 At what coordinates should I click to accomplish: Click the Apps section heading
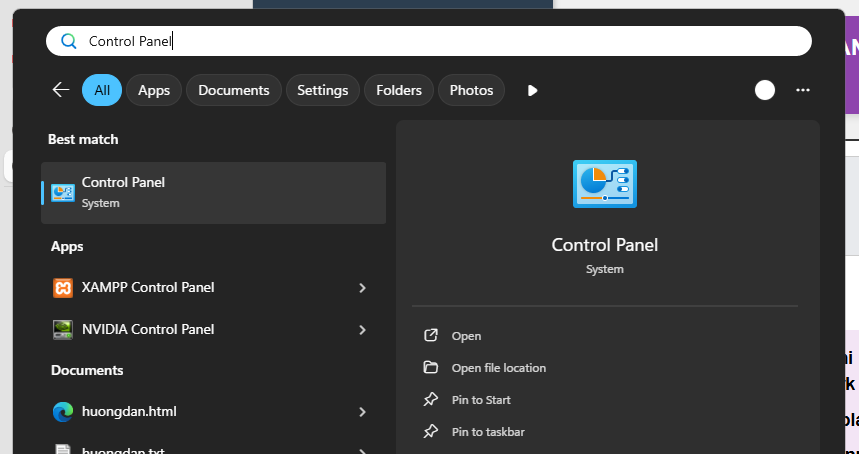[x=67, y=246]
